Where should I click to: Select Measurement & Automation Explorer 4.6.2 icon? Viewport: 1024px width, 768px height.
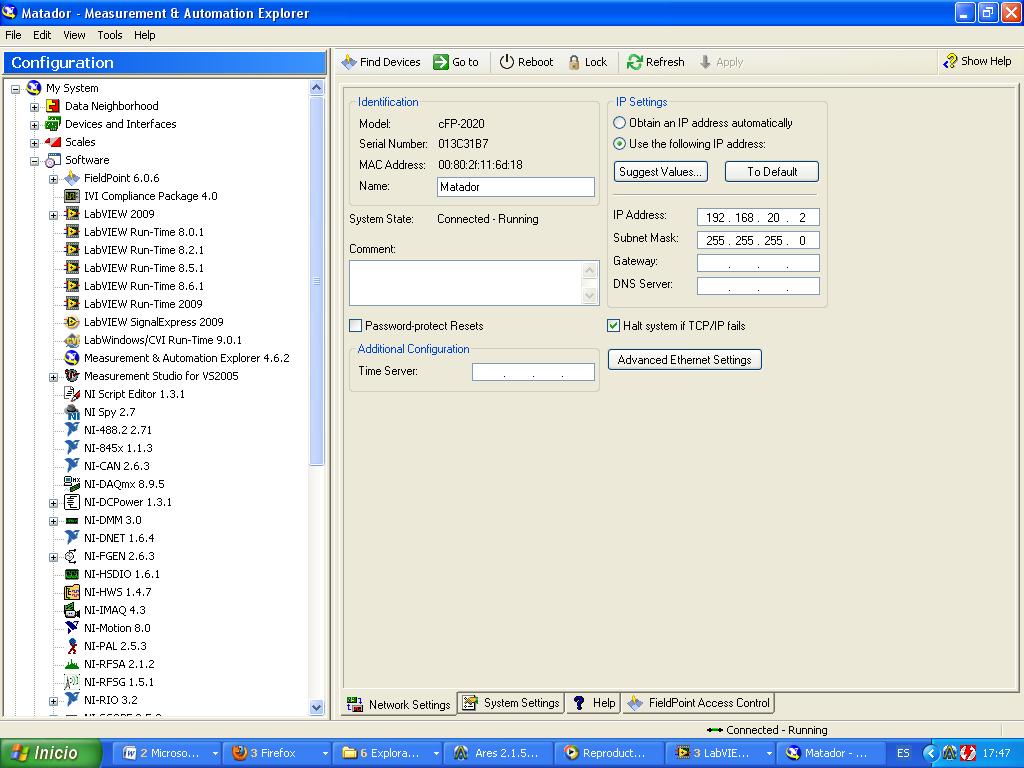(x=72, y=358)
